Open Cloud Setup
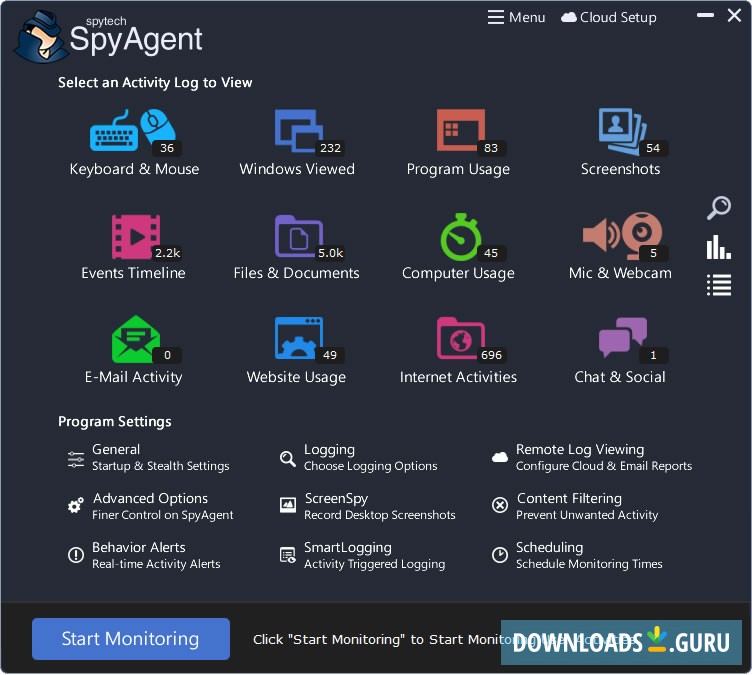752x675 pixels. [609, 17]
